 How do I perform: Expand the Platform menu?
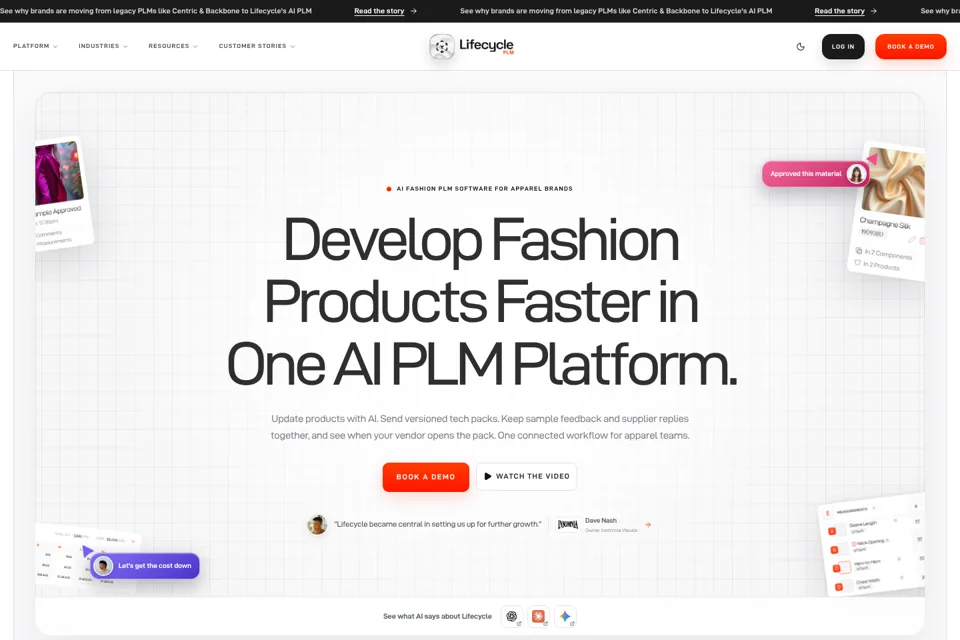coord(35,46)
